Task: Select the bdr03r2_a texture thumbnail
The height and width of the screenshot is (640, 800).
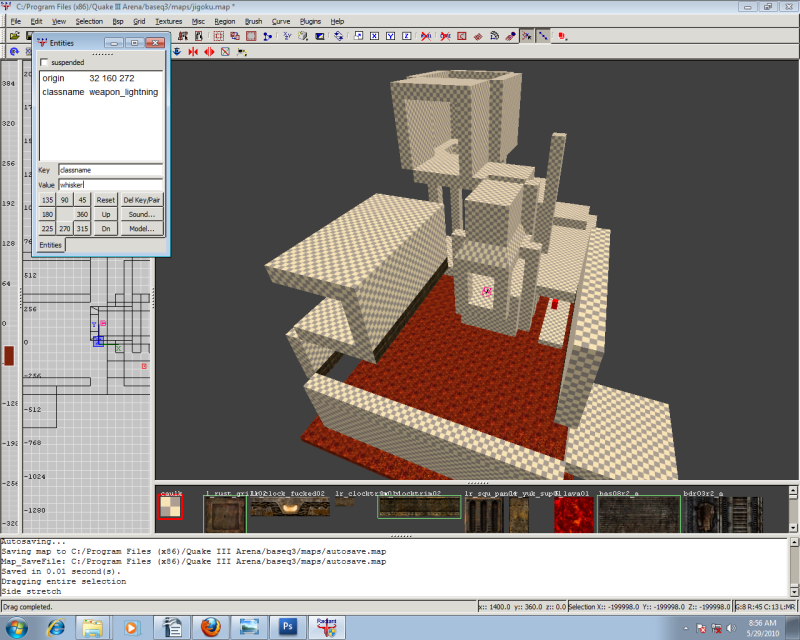Action: (723, 514)
